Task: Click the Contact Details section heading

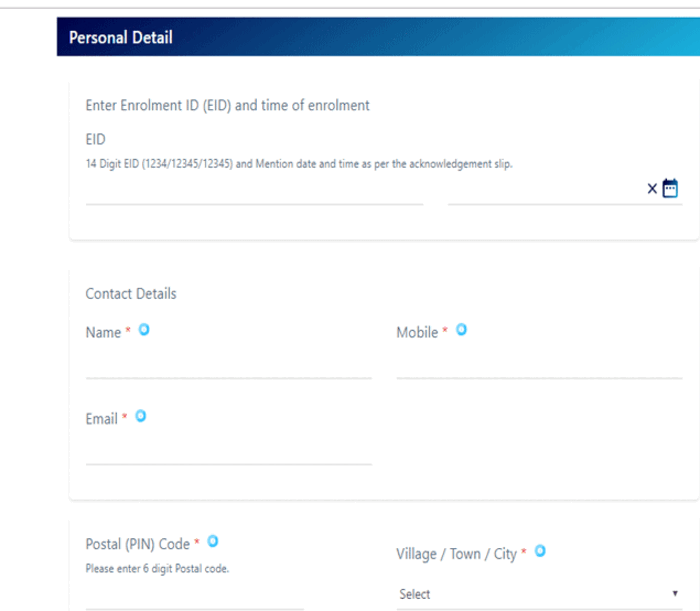Action: [x=131, y=294]
